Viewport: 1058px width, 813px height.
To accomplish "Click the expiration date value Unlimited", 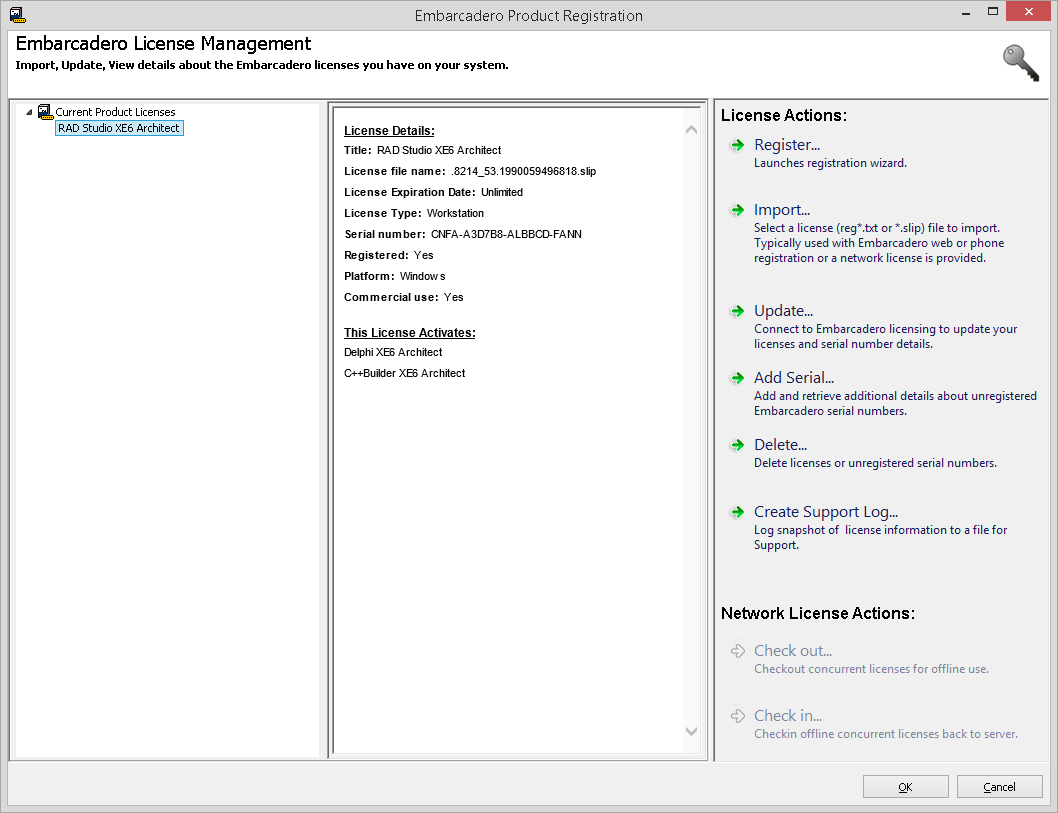I will pos(502,192).
